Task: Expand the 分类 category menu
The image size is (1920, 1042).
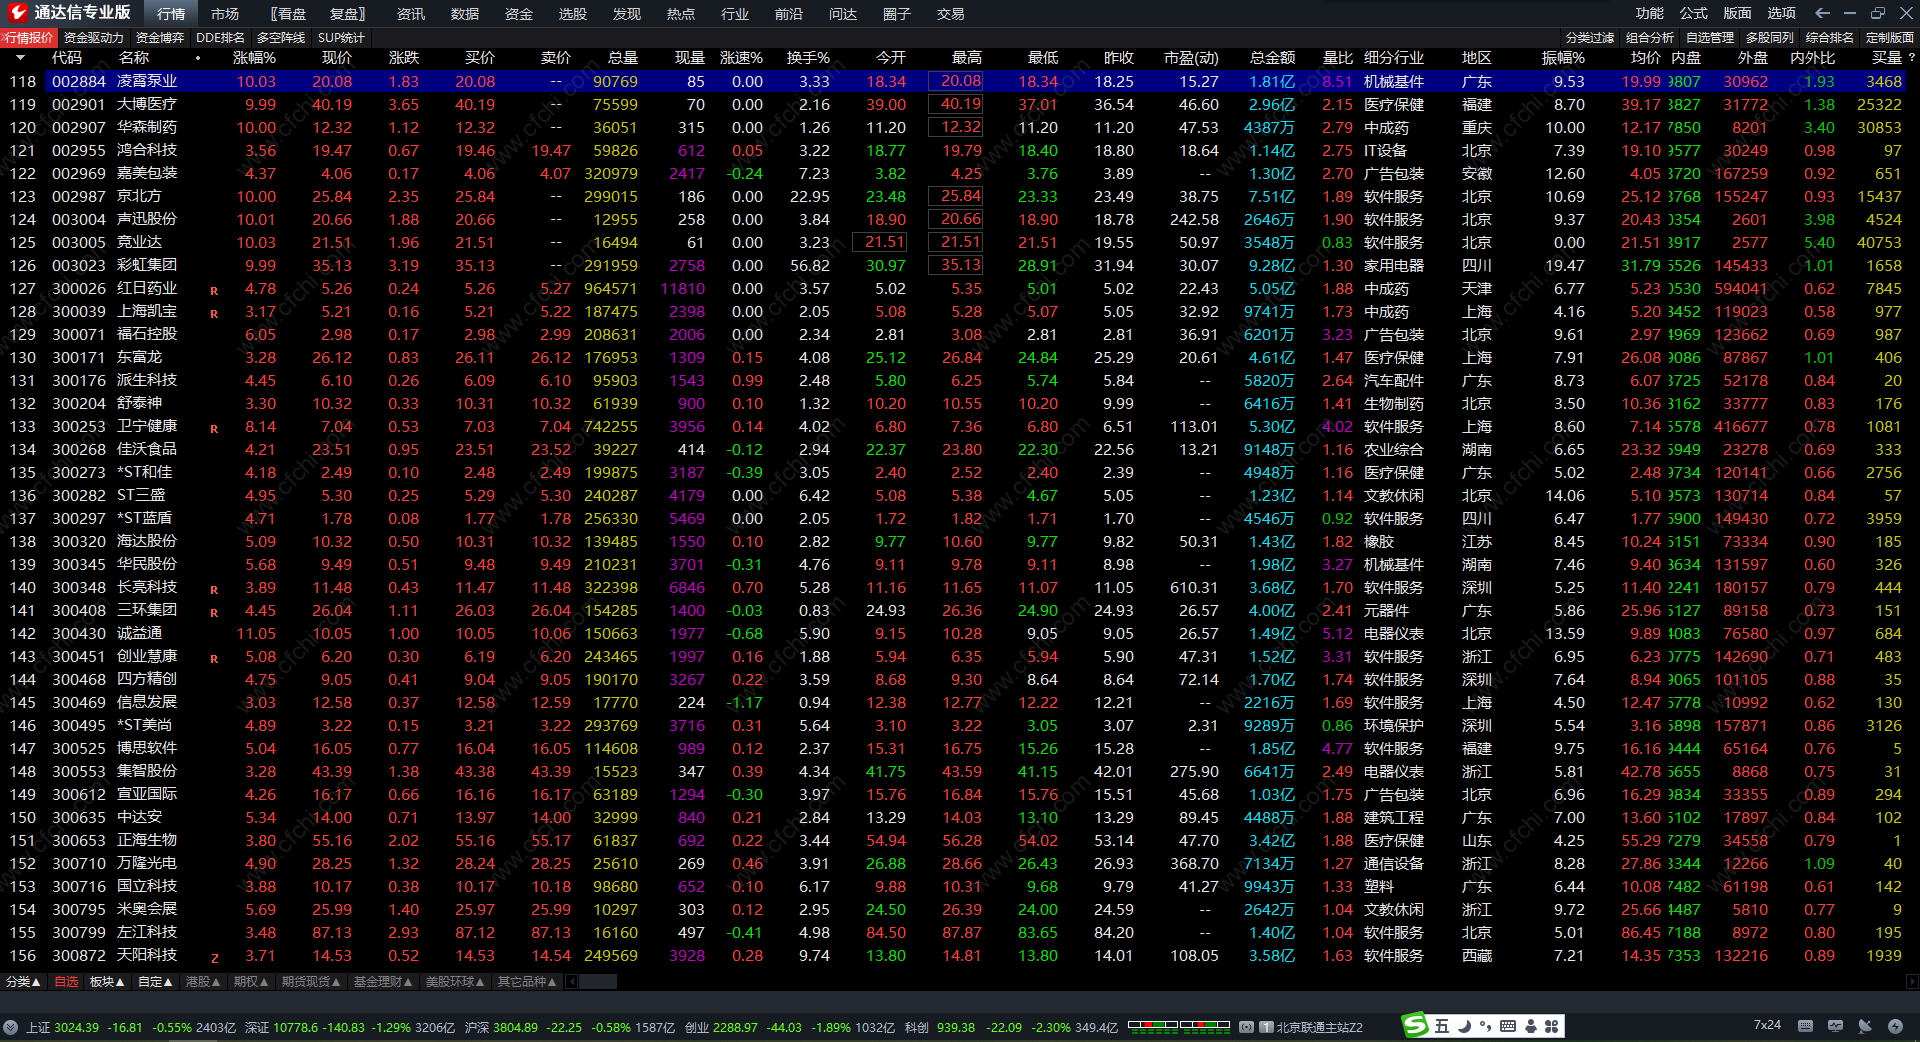Action: [23, 982]
